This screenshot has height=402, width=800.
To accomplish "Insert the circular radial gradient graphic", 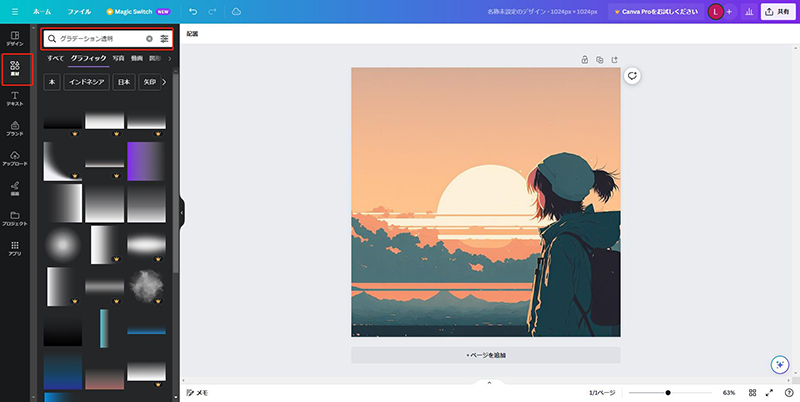I will coord(63,245).
